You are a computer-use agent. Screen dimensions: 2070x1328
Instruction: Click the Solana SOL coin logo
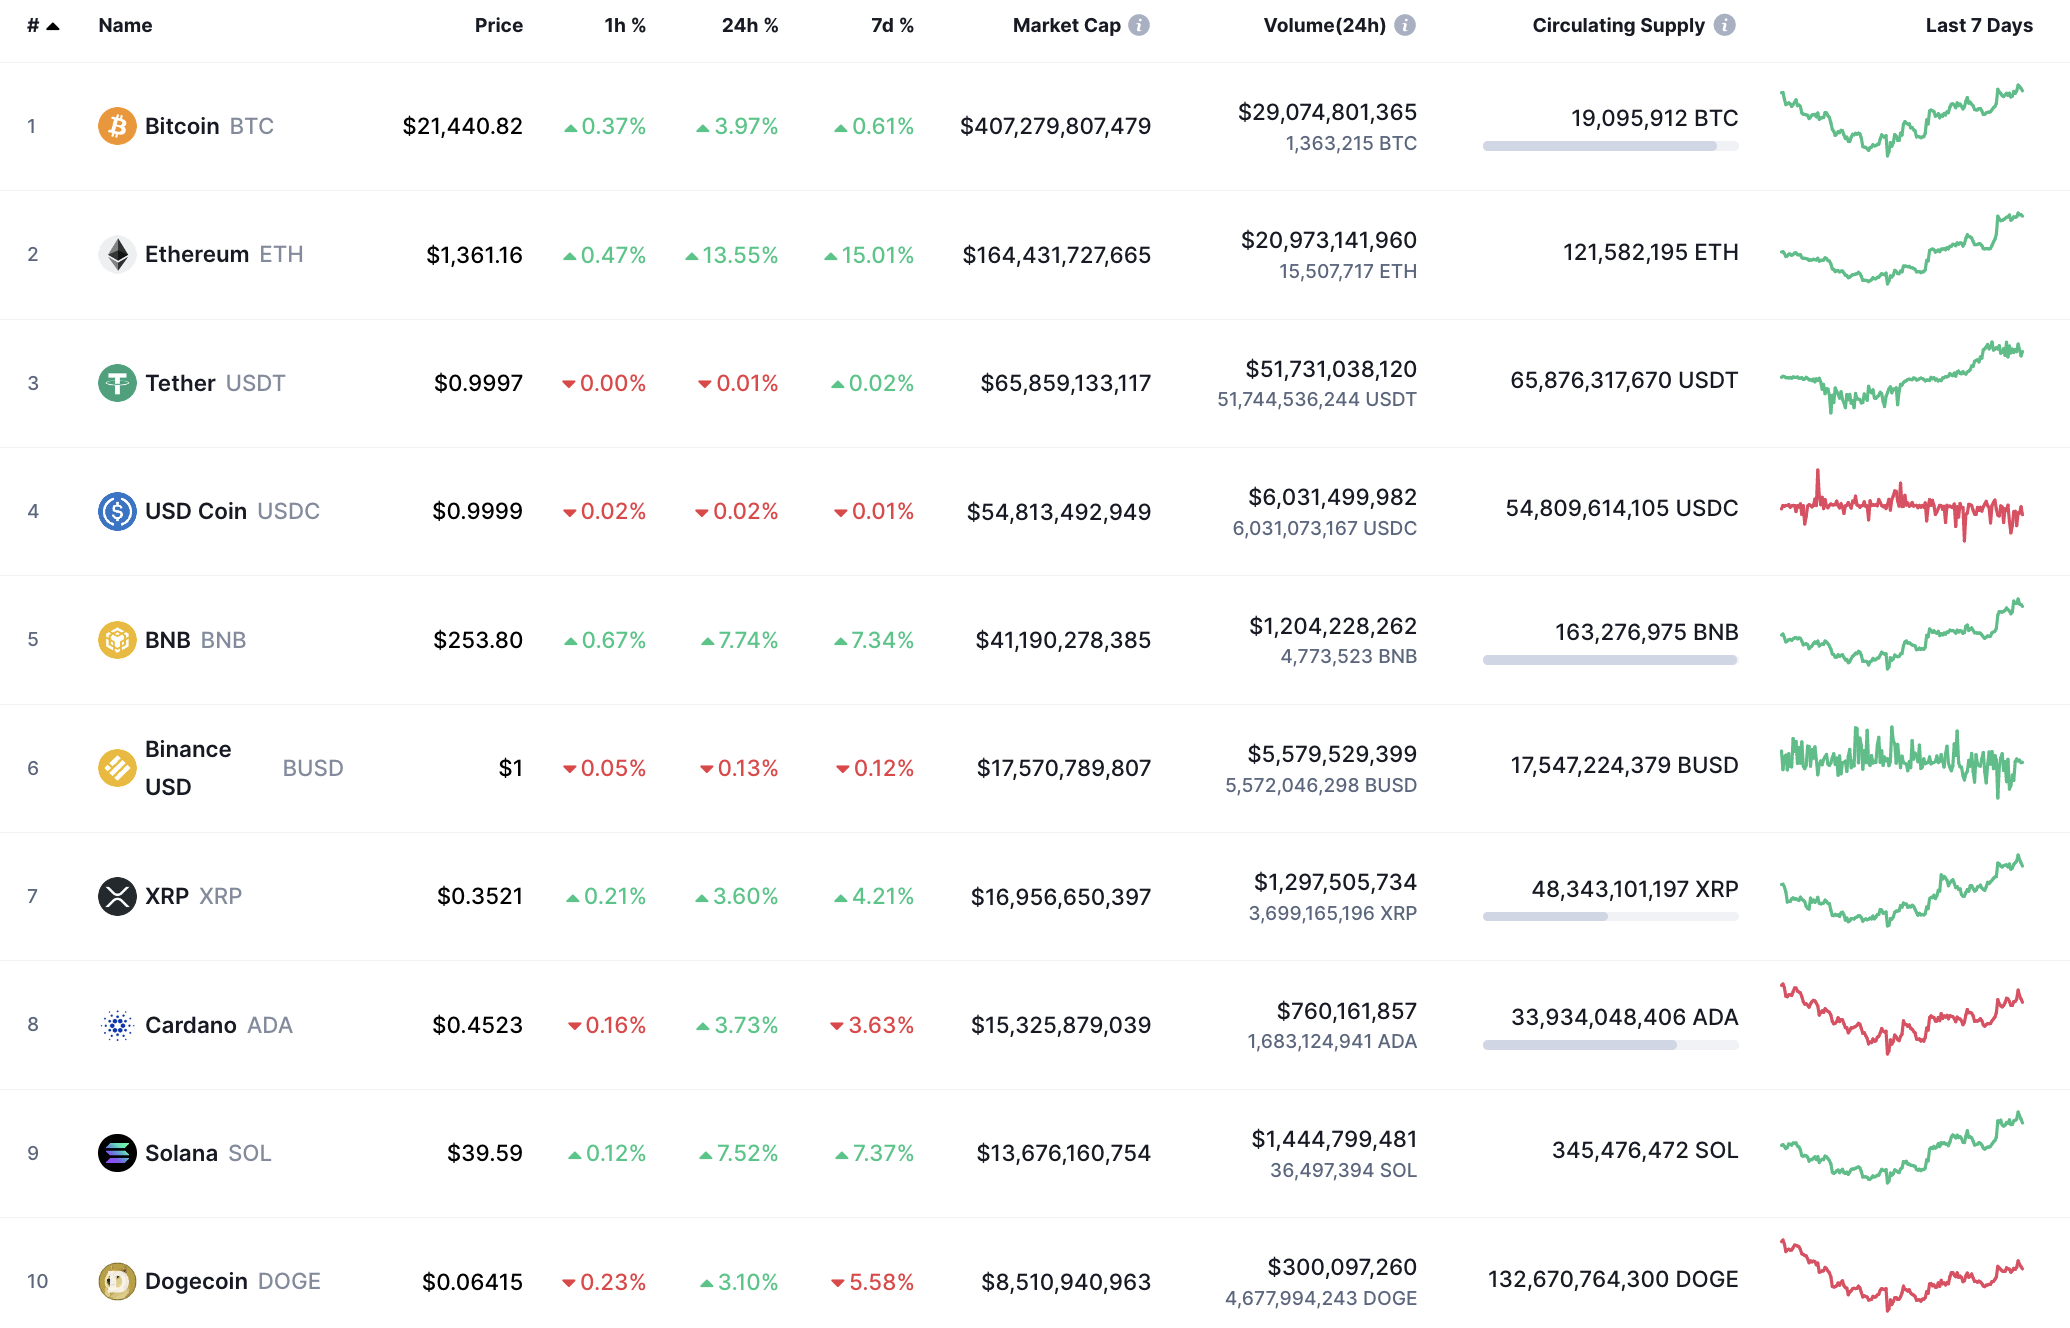click(117, 1152)
